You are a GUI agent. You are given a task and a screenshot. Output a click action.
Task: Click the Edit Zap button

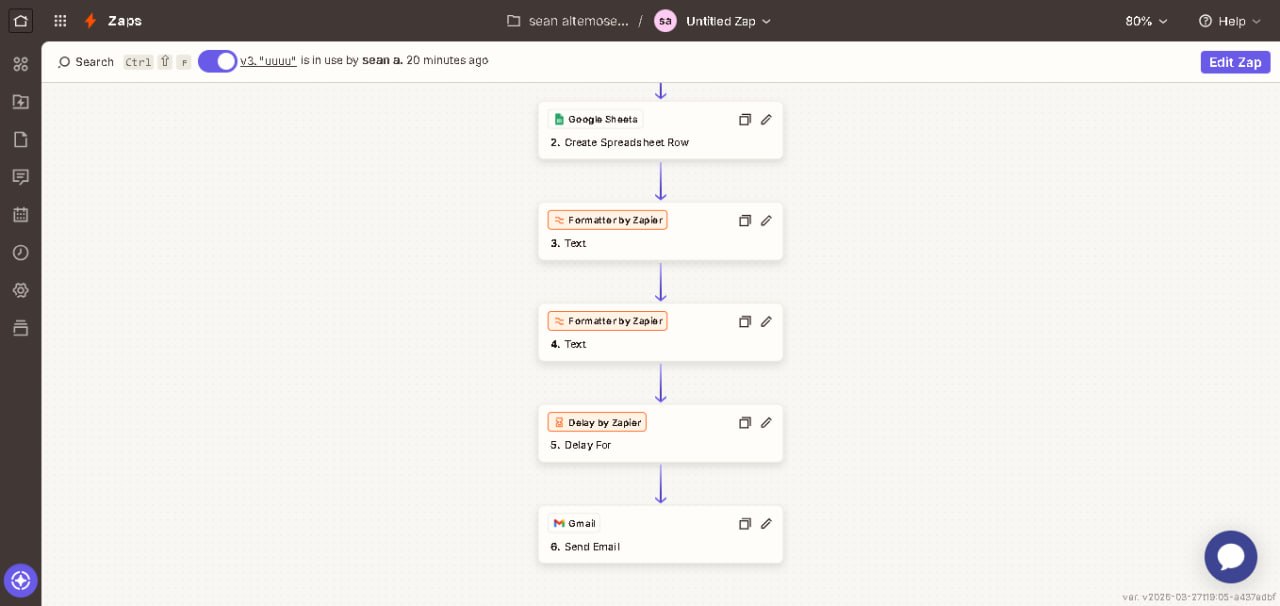click(1235, 62)
